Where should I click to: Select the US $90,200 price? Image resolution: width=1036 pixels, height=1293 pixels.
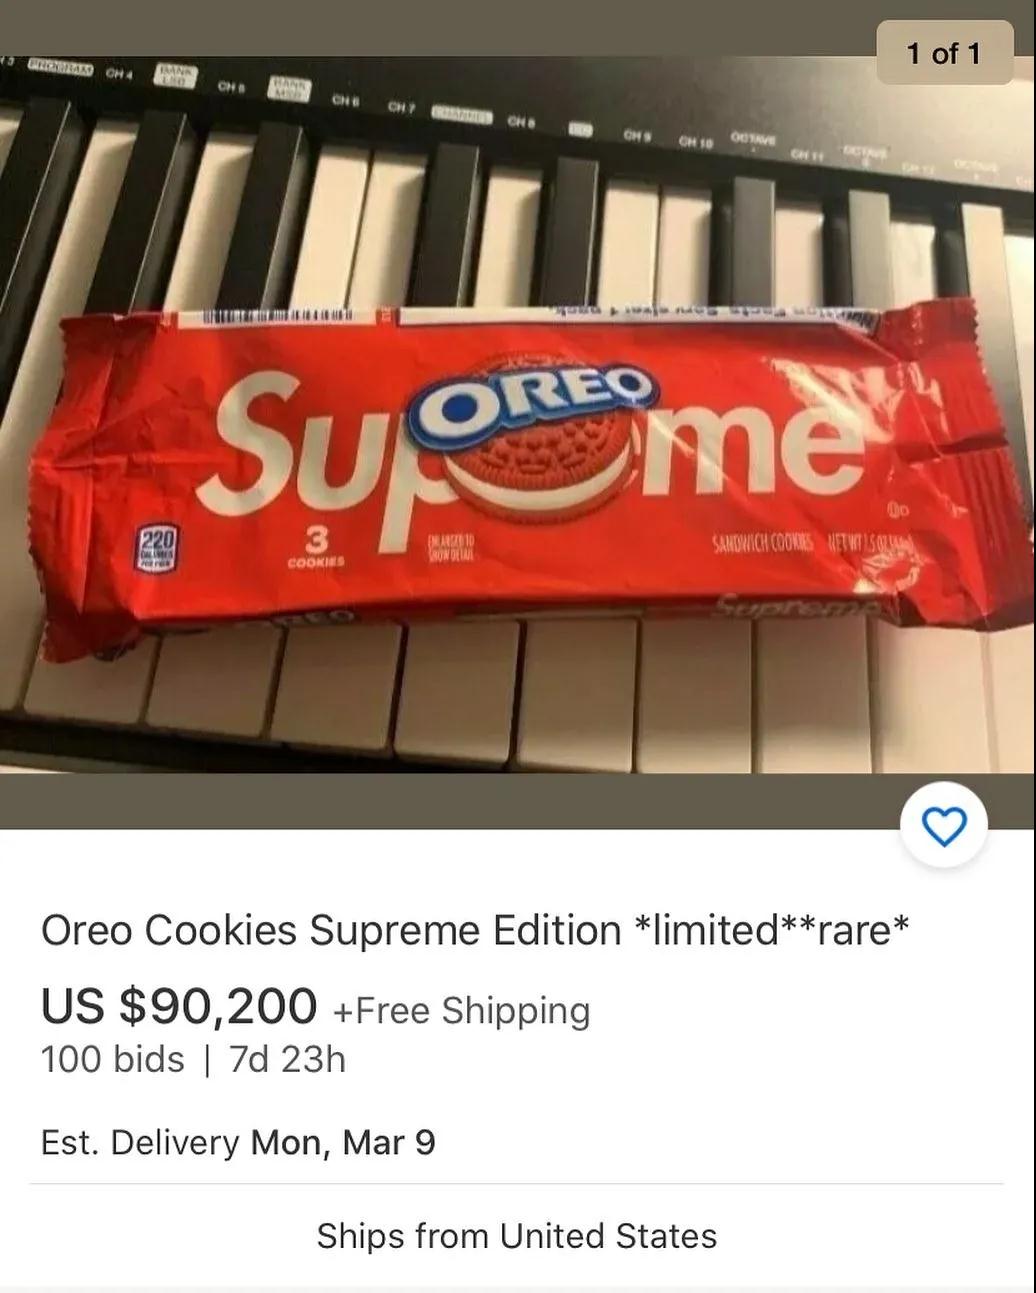coord(179,1006)
